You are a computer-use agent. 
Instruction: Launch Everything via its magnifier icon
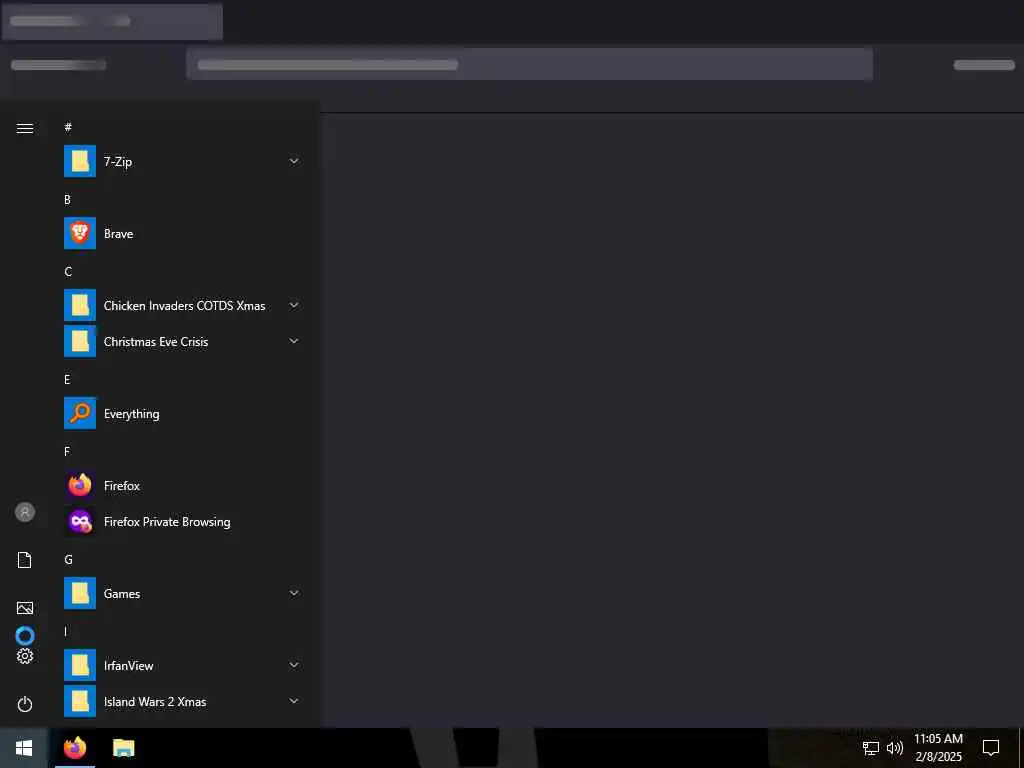[x=80, y=413]
